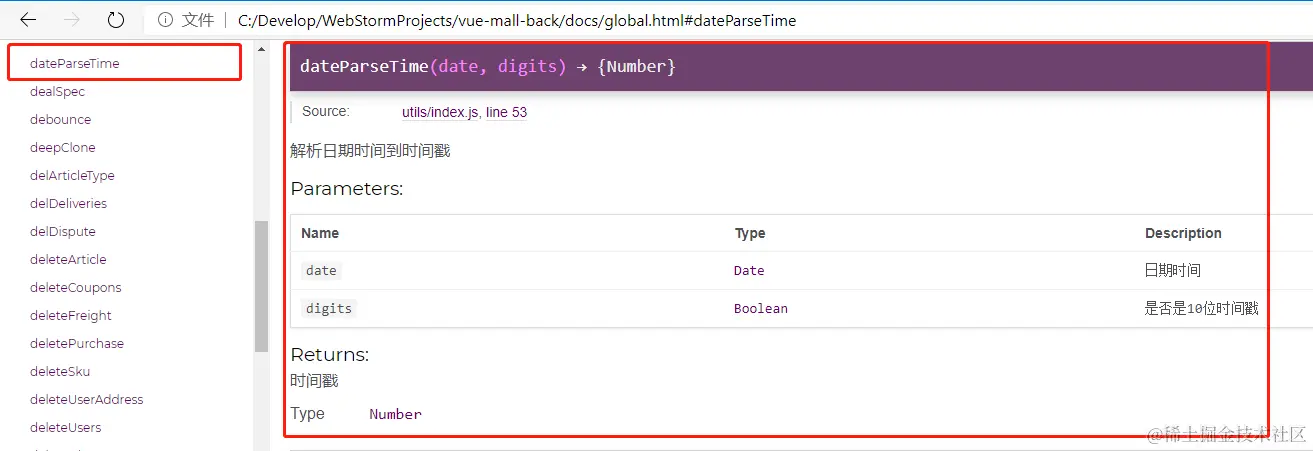The image size is (1313, 451).
Task: Click the Type column header
Action: tap(750, 233)
